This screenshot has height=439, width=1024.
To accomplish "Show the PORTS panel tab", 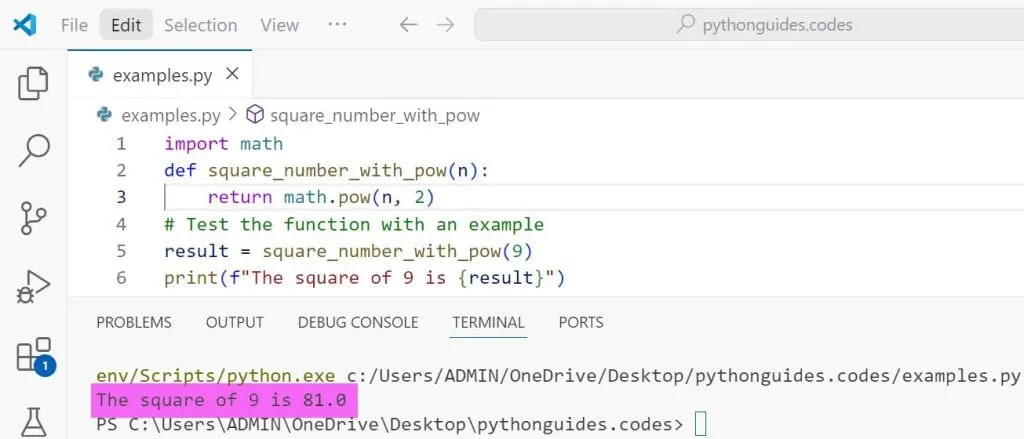I will click(581, 322).
